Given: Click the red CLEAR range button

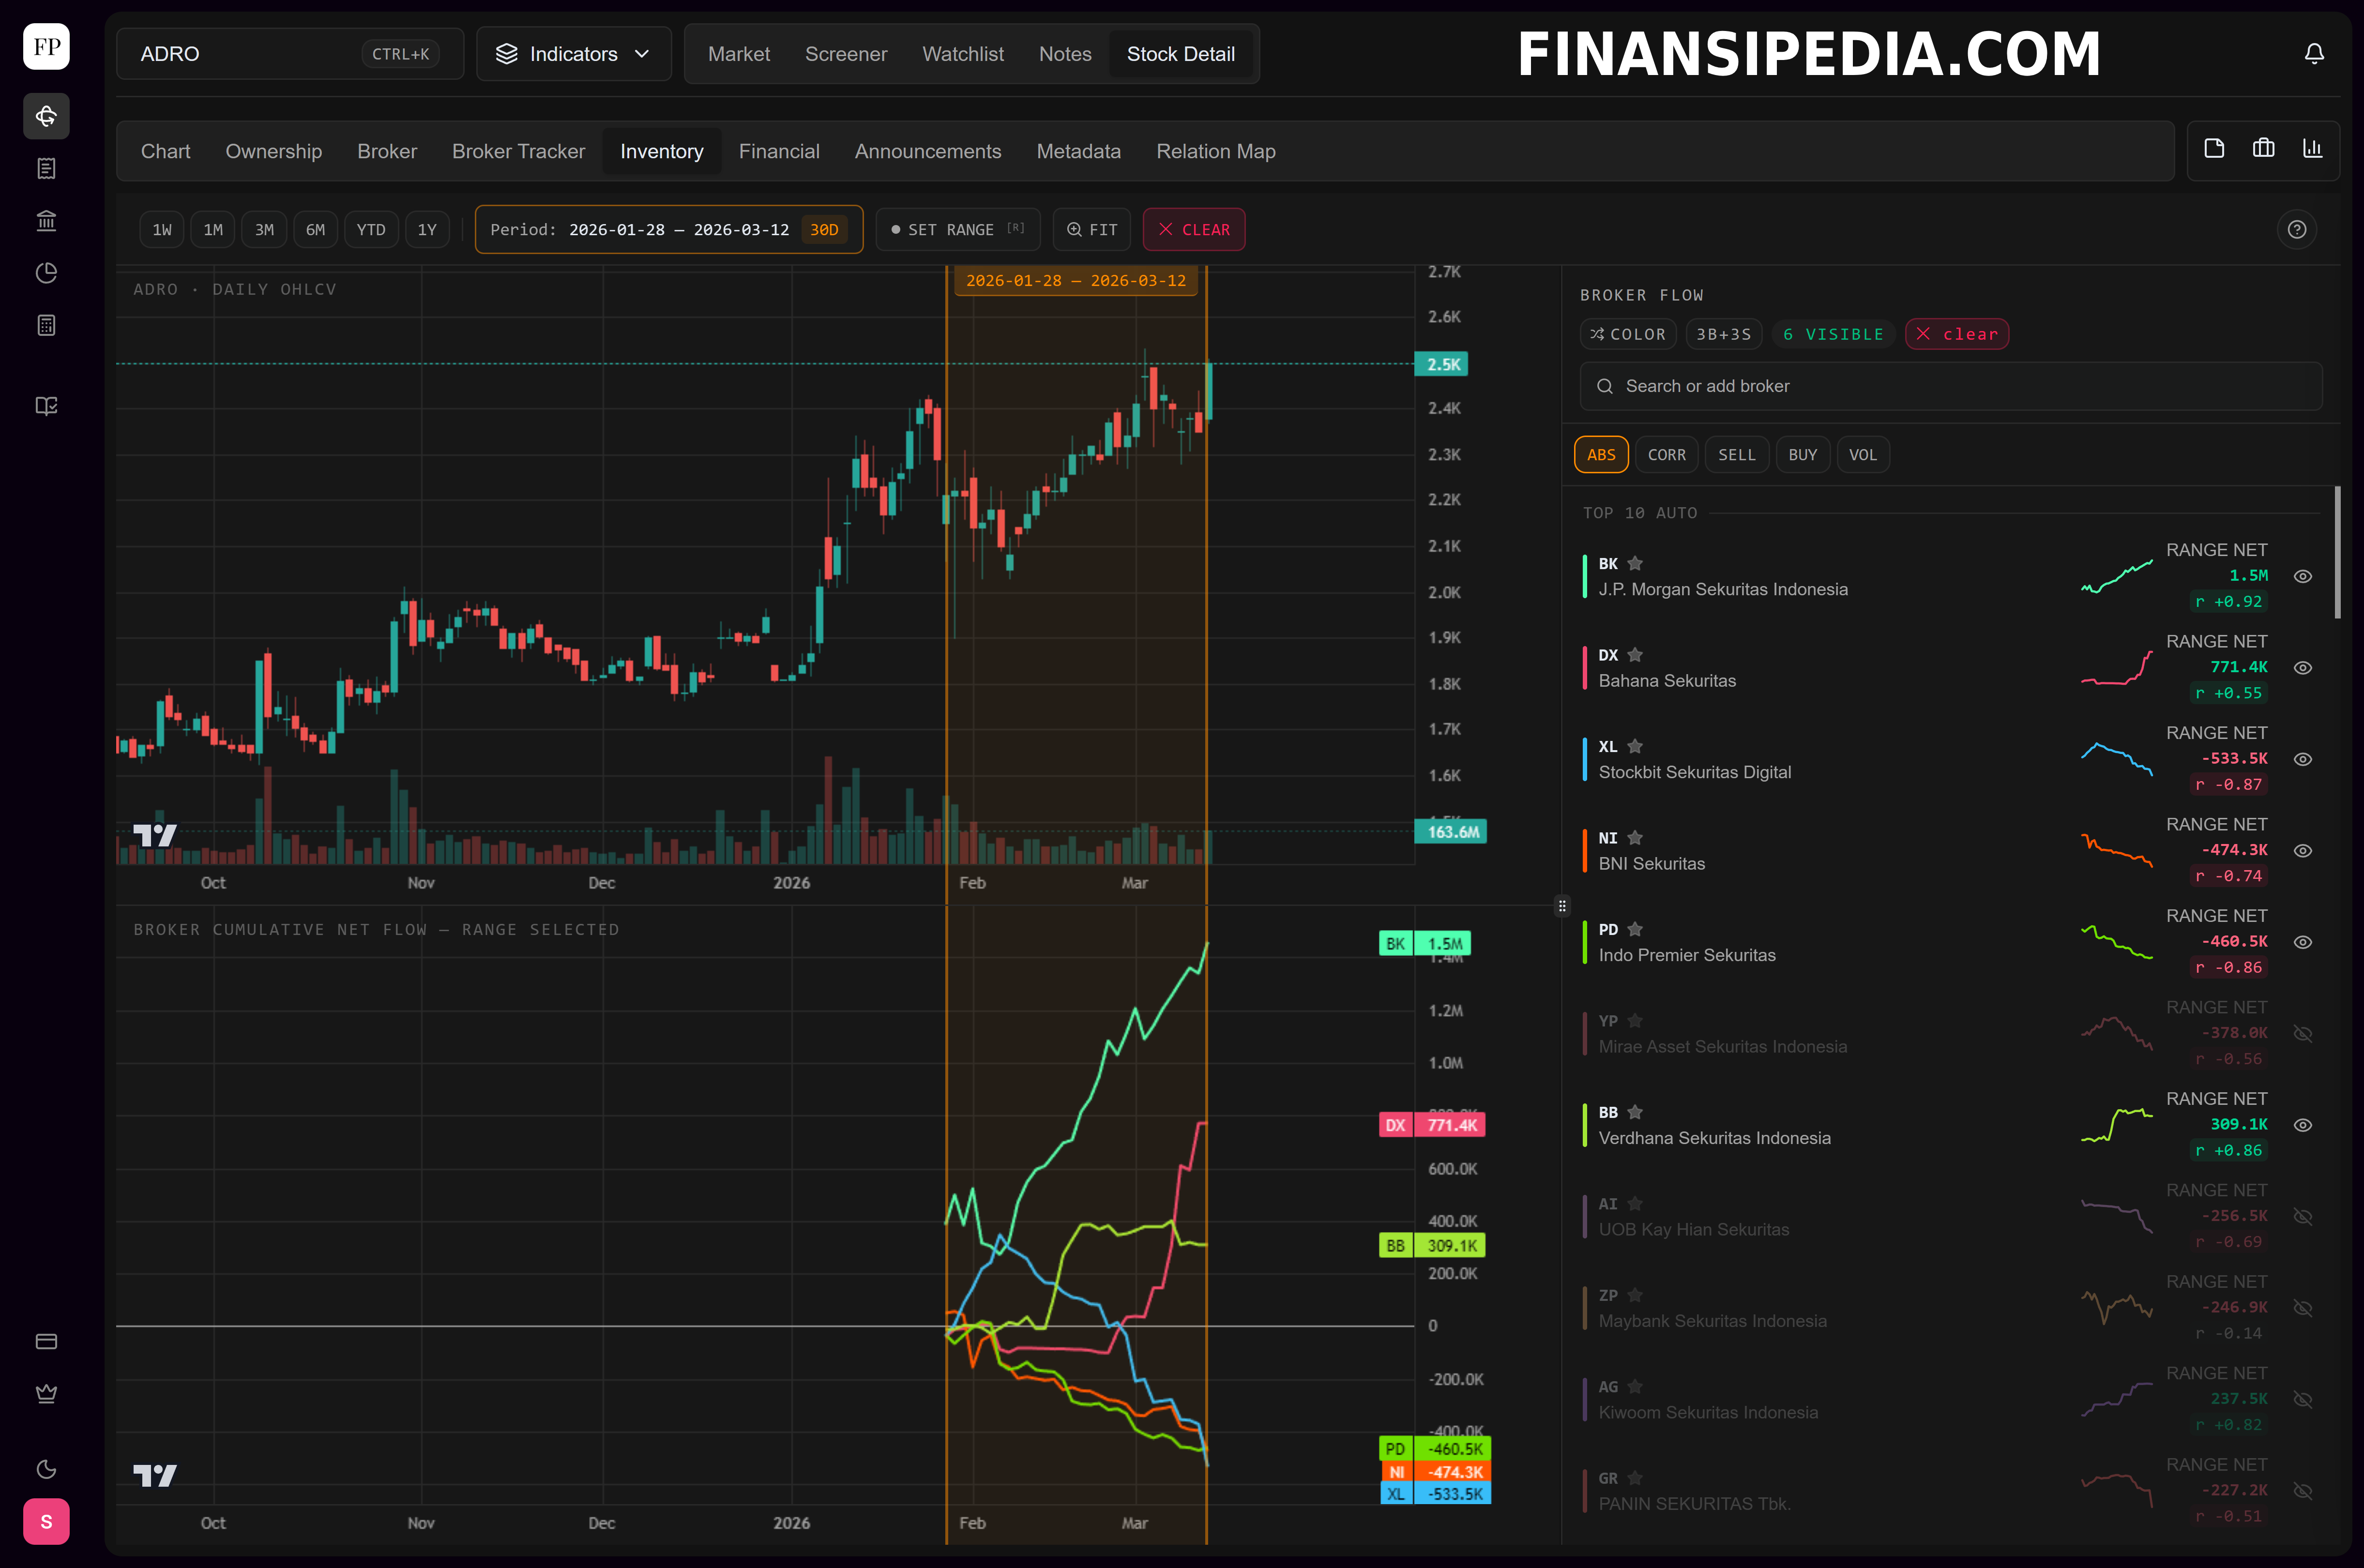Looking at the screenshot, I should [x=1193, y=230].
